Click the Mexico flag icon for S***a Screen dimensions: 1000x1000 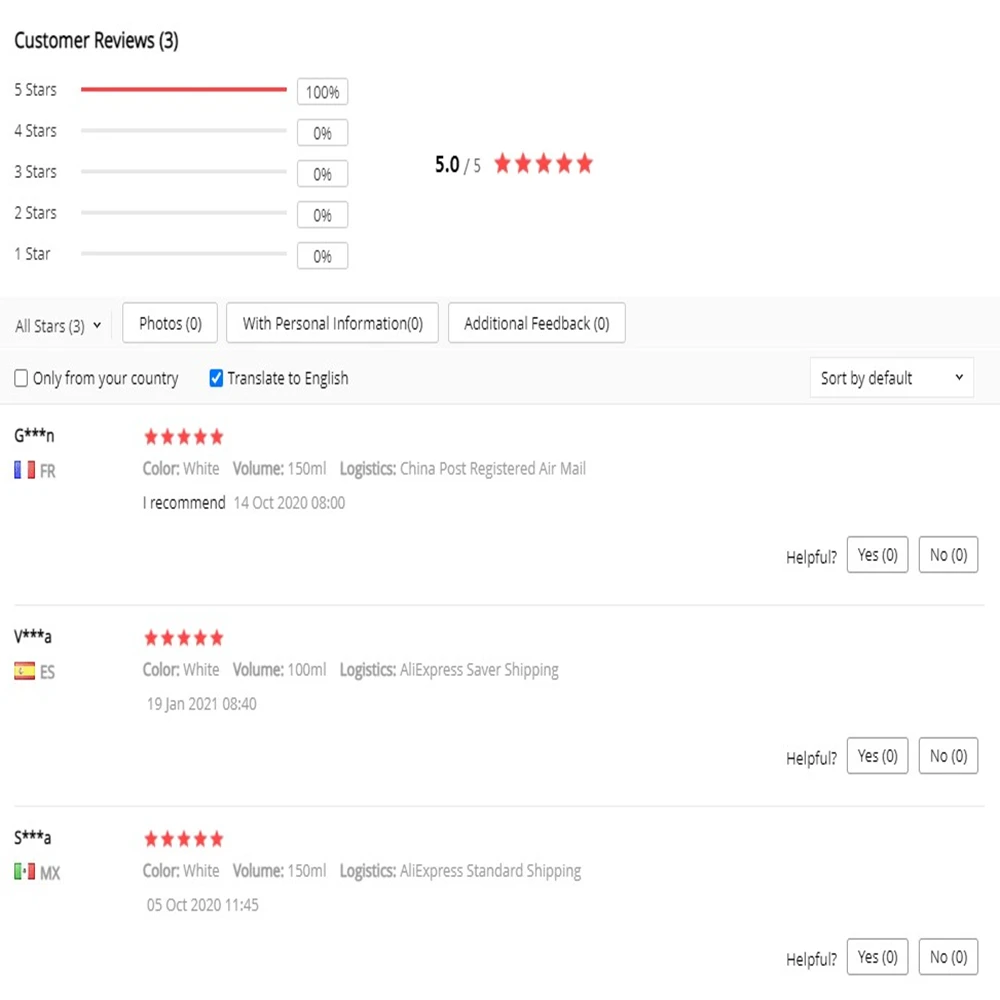(x=24, y=872)
